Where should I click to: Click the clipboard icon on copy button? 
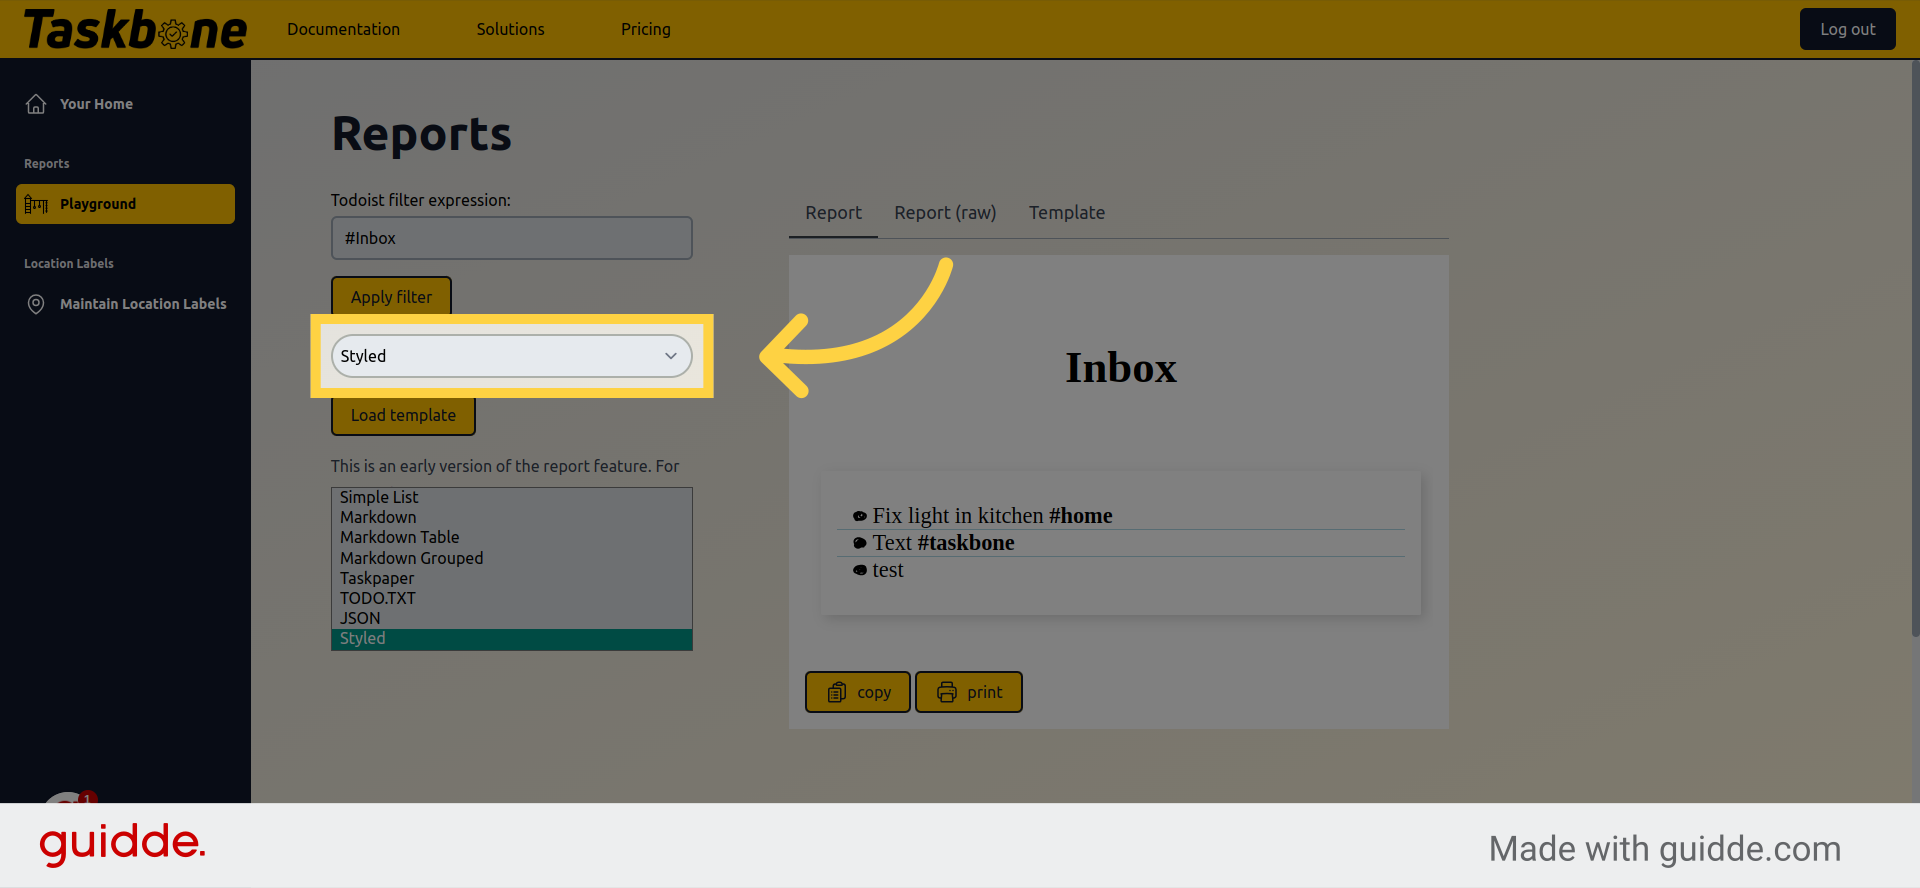838,692
